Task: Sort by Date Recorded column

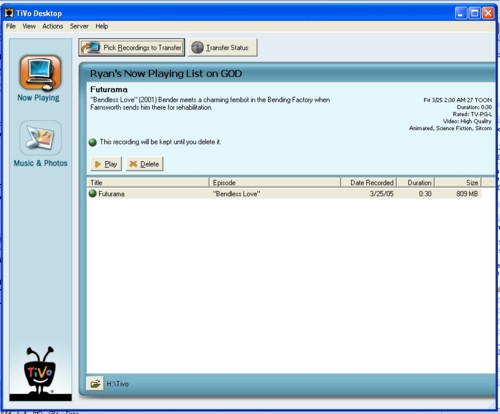Action: tap(368, 182)
